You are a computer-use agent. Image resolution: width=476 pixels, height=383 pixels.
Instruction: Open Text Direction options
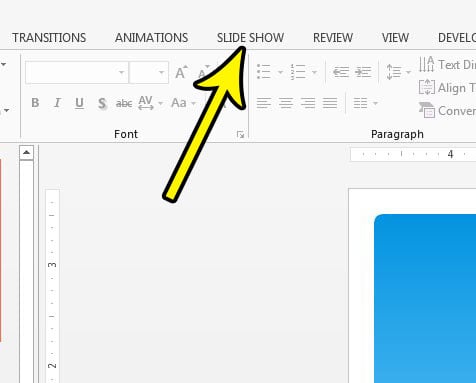[x=447, y=64]
